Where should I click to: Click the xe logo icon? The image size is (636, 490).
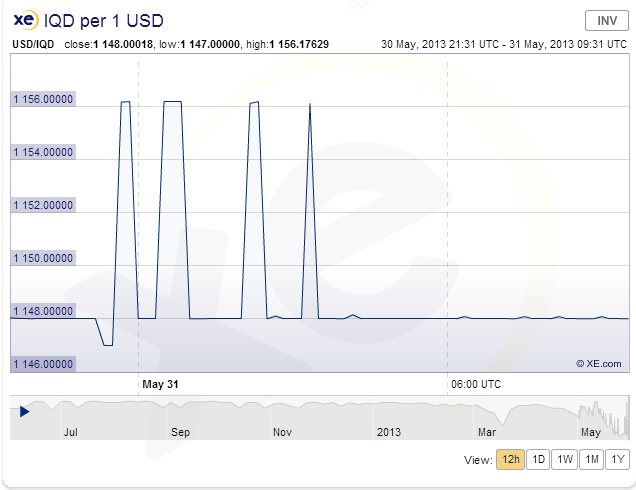[x=26, y=19]
